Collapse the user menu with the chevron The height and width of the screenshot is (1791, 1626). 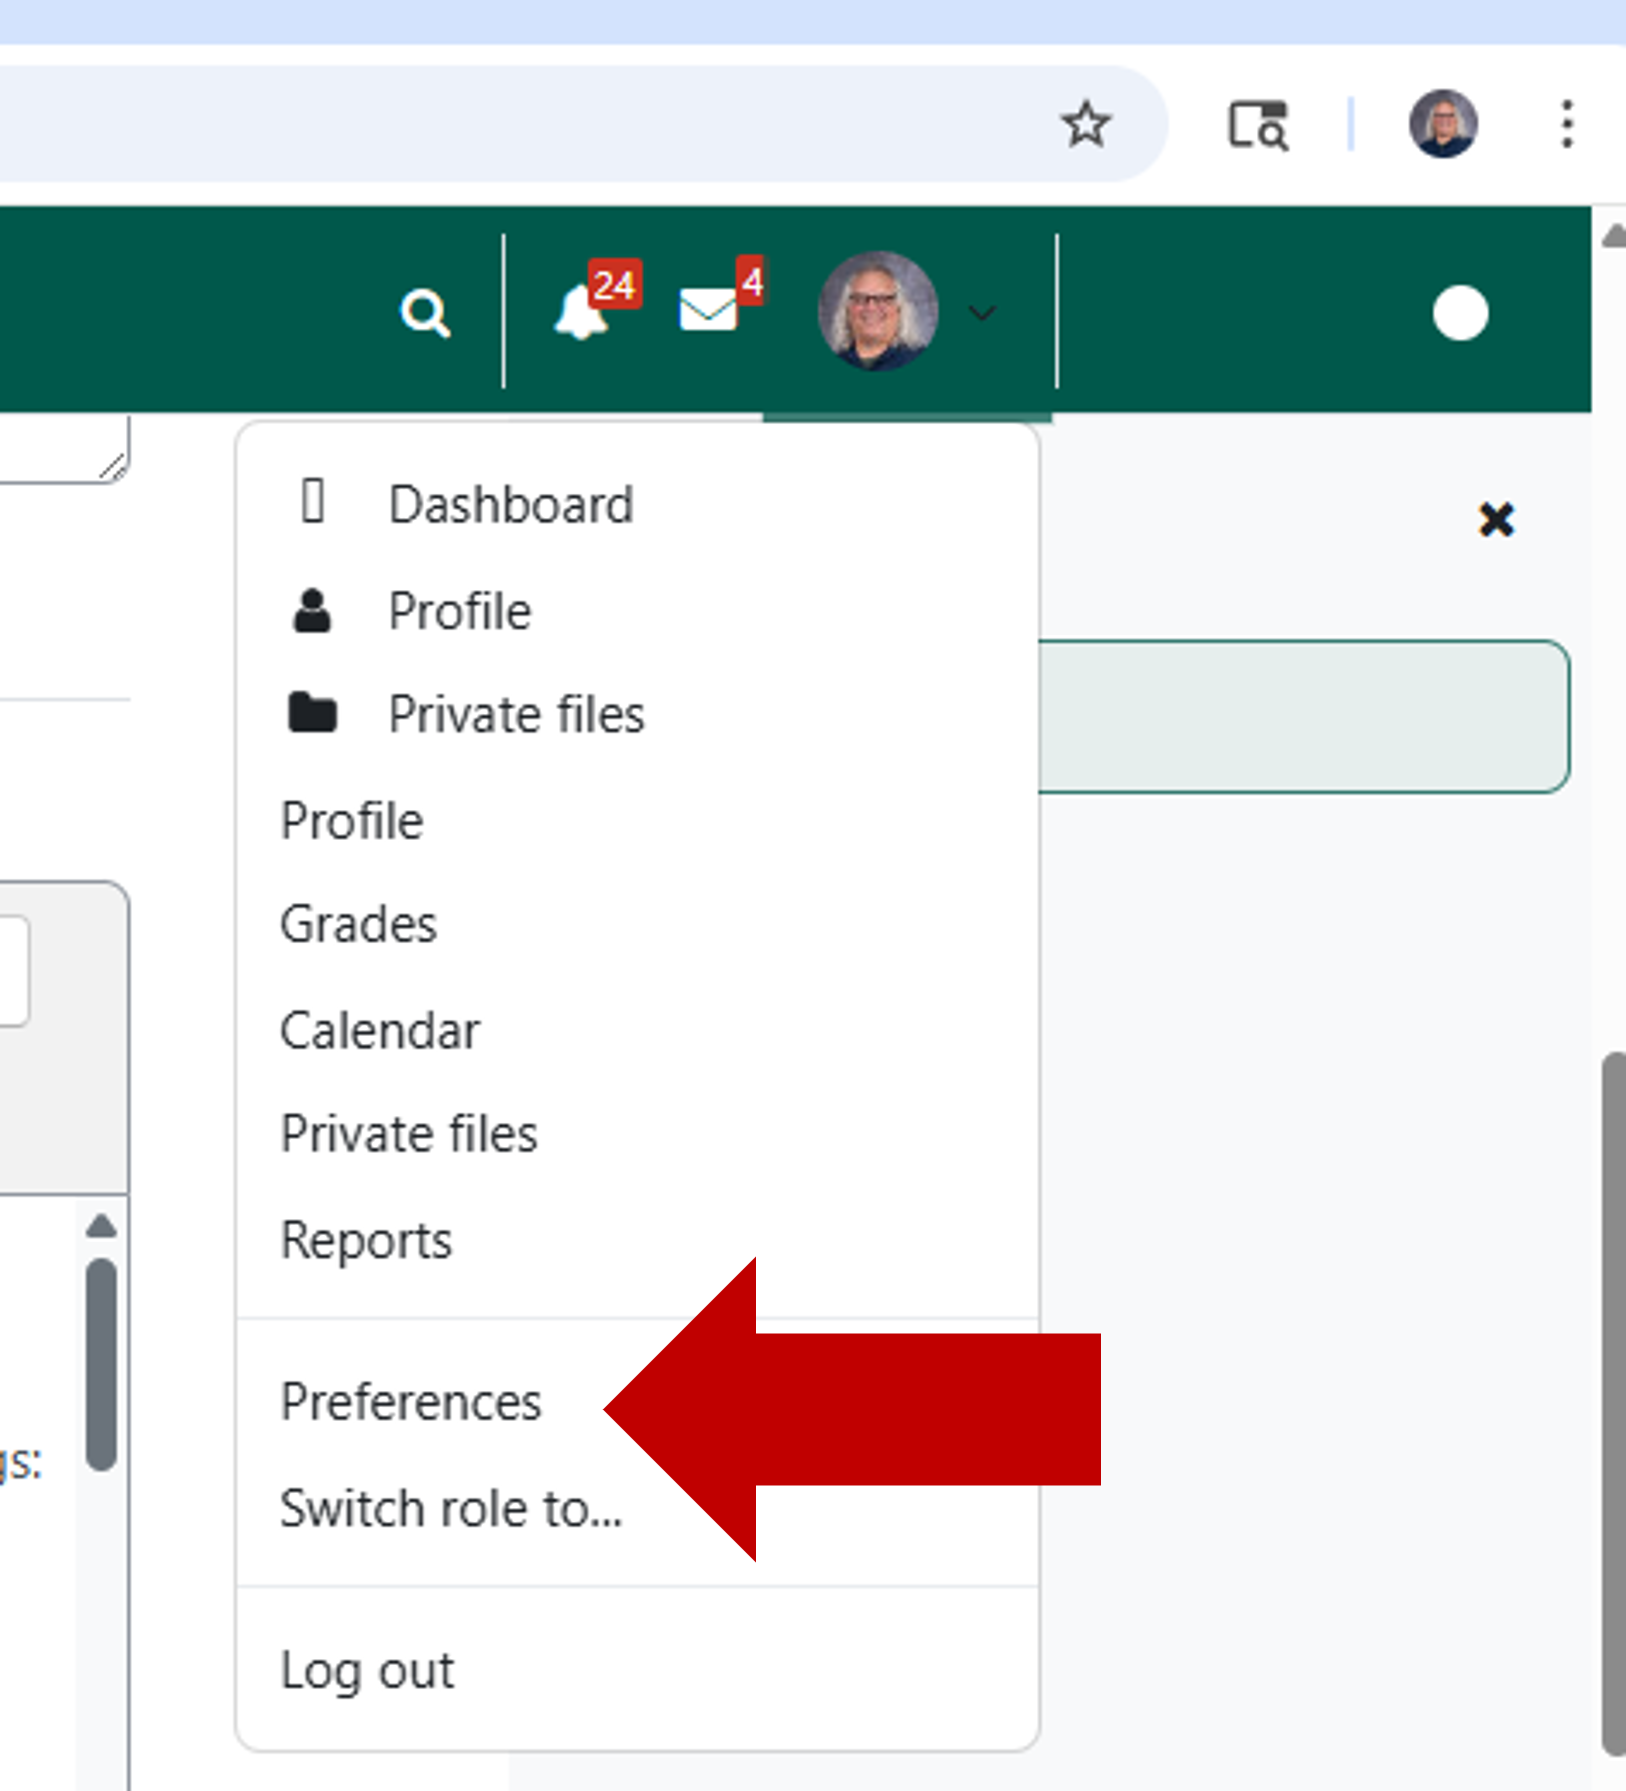point(981,314)
